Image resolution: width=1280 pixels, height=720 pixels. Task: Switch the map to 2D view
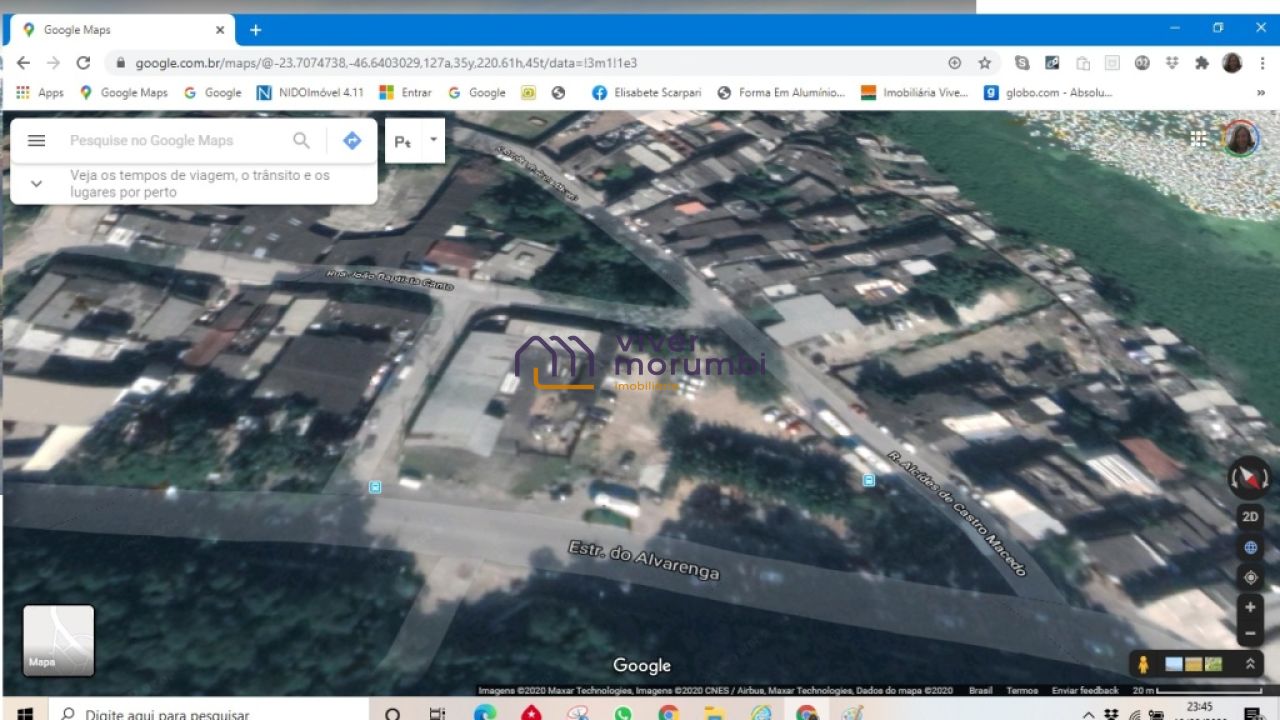coord(1250,517)
